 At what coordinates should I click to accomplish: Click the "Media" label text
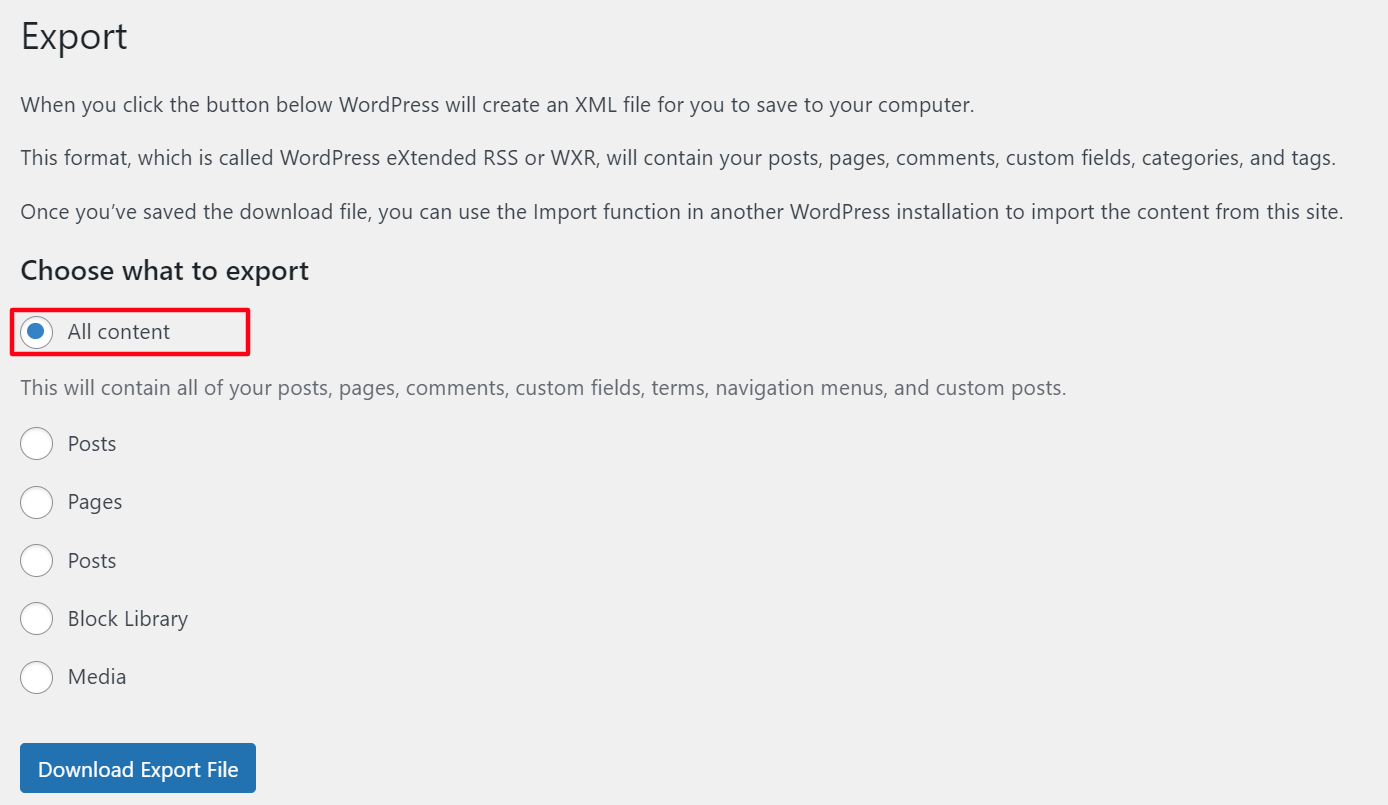(x=97, y=677)
